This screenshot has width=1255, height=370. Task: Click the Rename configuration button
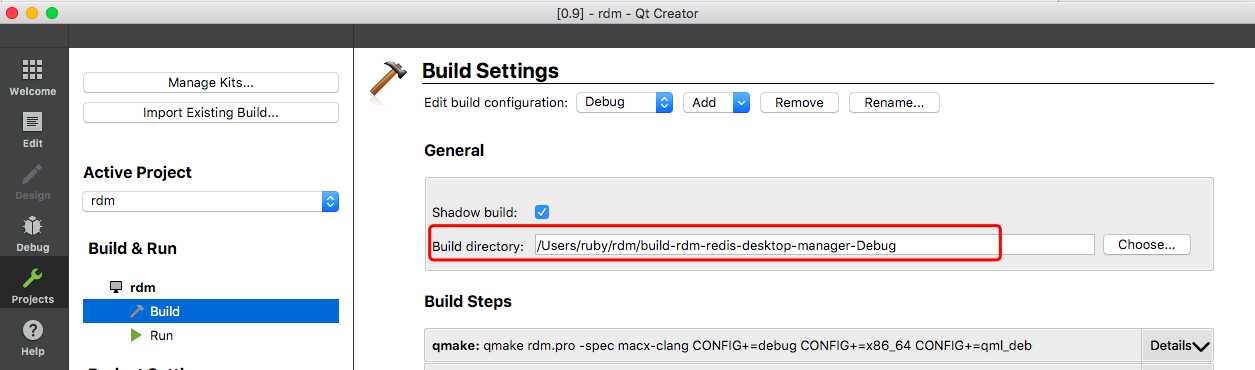[894, 102]
